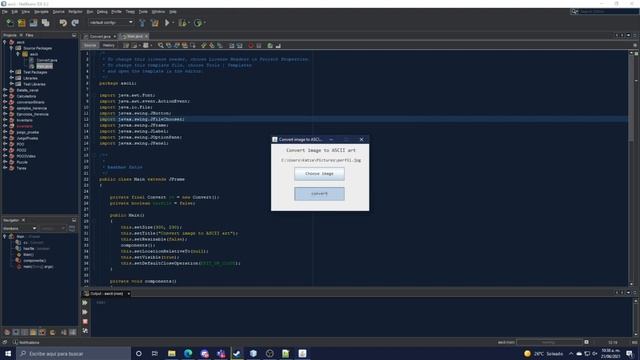Viewport: 640px width, 360px height.
Task: Click the Cortana circle icon on taskbar
Action: 139,353
